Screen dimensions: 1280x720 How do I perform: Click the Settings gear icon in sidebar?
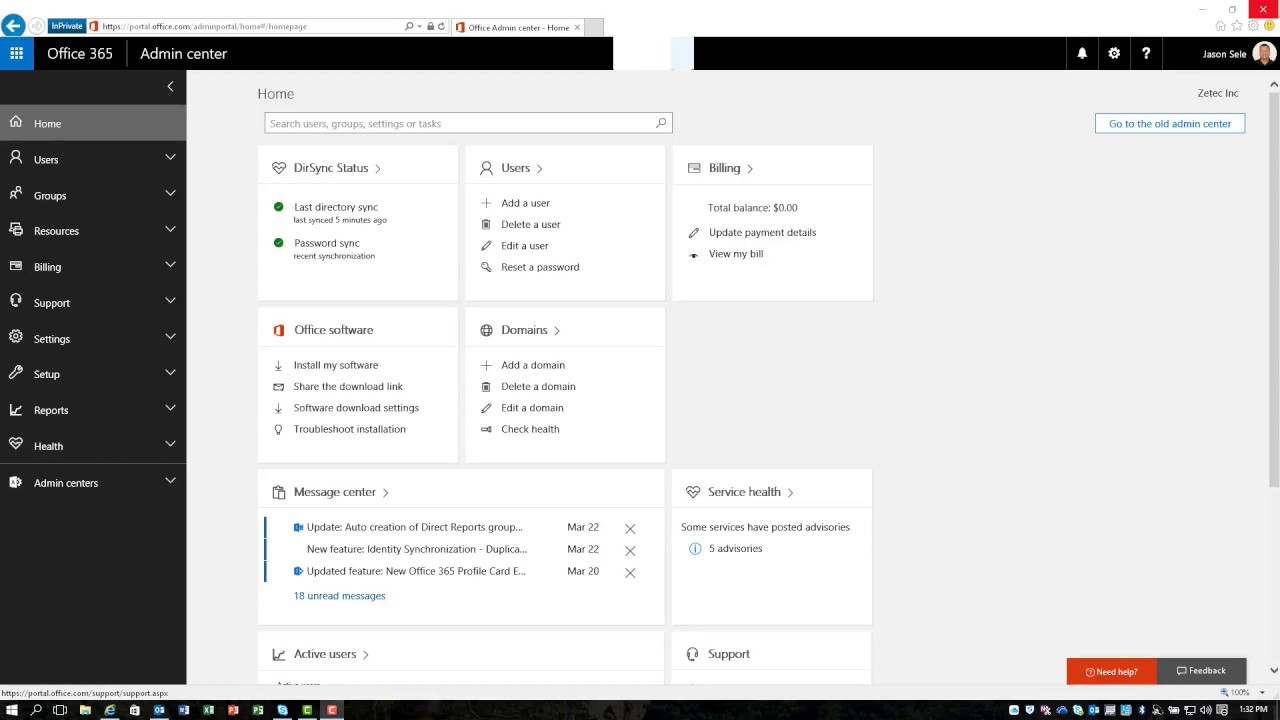pyautogui.click(x=16, y=337)
